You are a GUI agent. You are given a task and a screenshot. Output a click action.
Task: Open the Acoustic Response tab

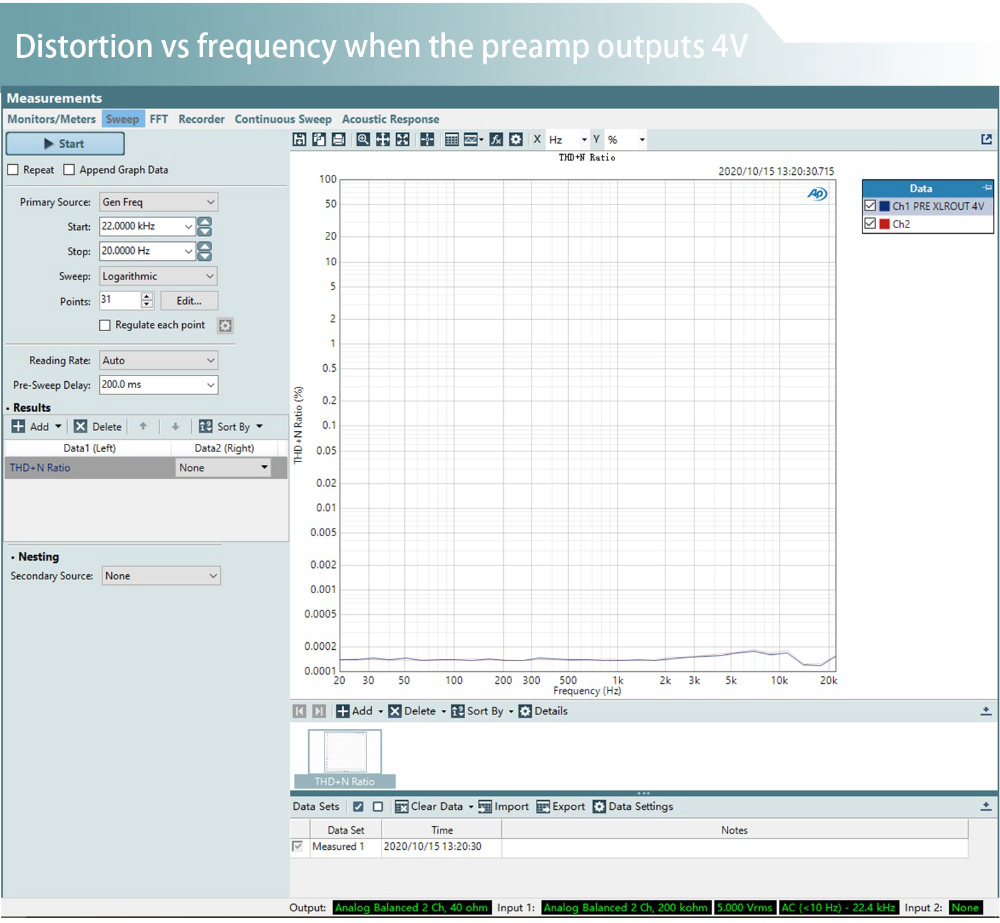[390, 119]
